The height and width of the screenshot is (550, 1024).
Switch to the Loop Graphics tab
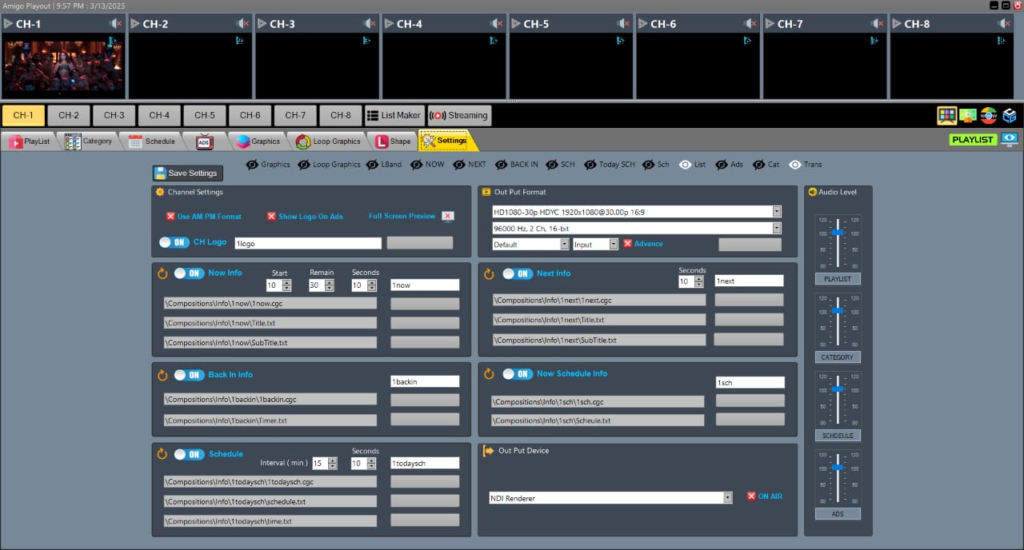[328, 141]
